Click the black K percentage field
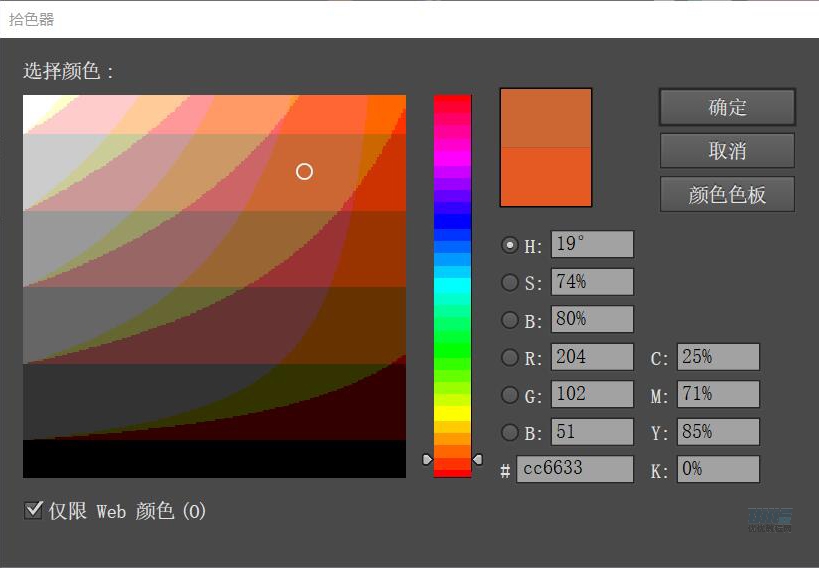The image size is (819, 568). pyautogui.click(x=717, y=469)
